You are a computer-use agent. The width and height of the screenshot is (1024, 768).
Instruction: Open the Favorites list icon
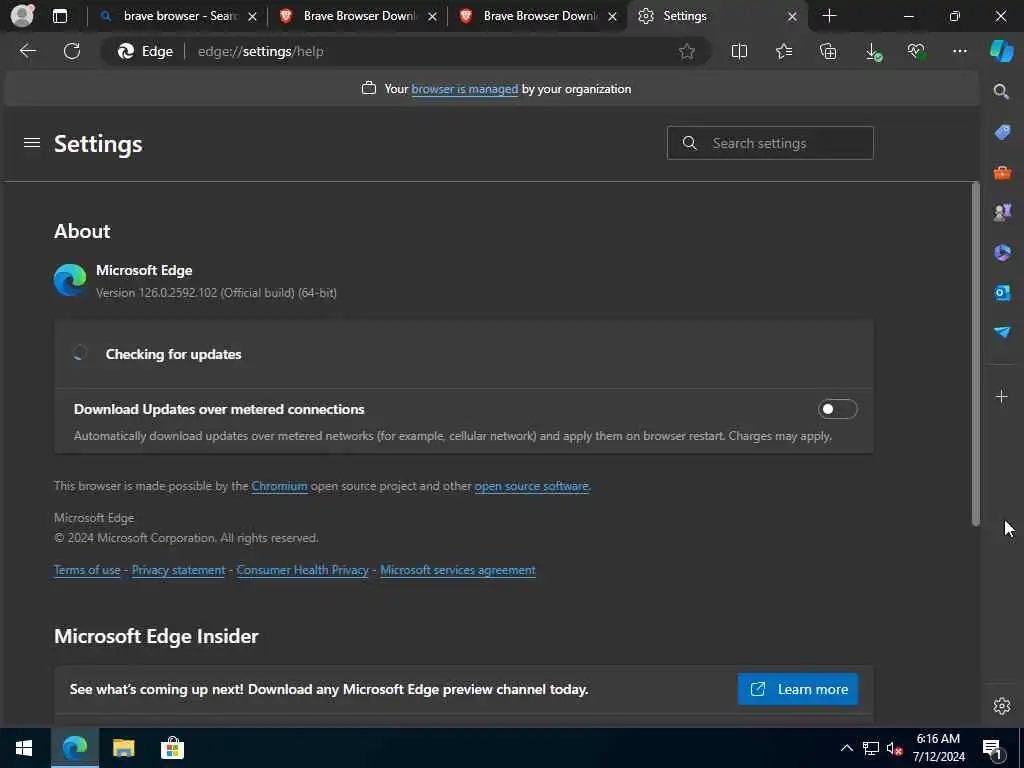[784, 52]
